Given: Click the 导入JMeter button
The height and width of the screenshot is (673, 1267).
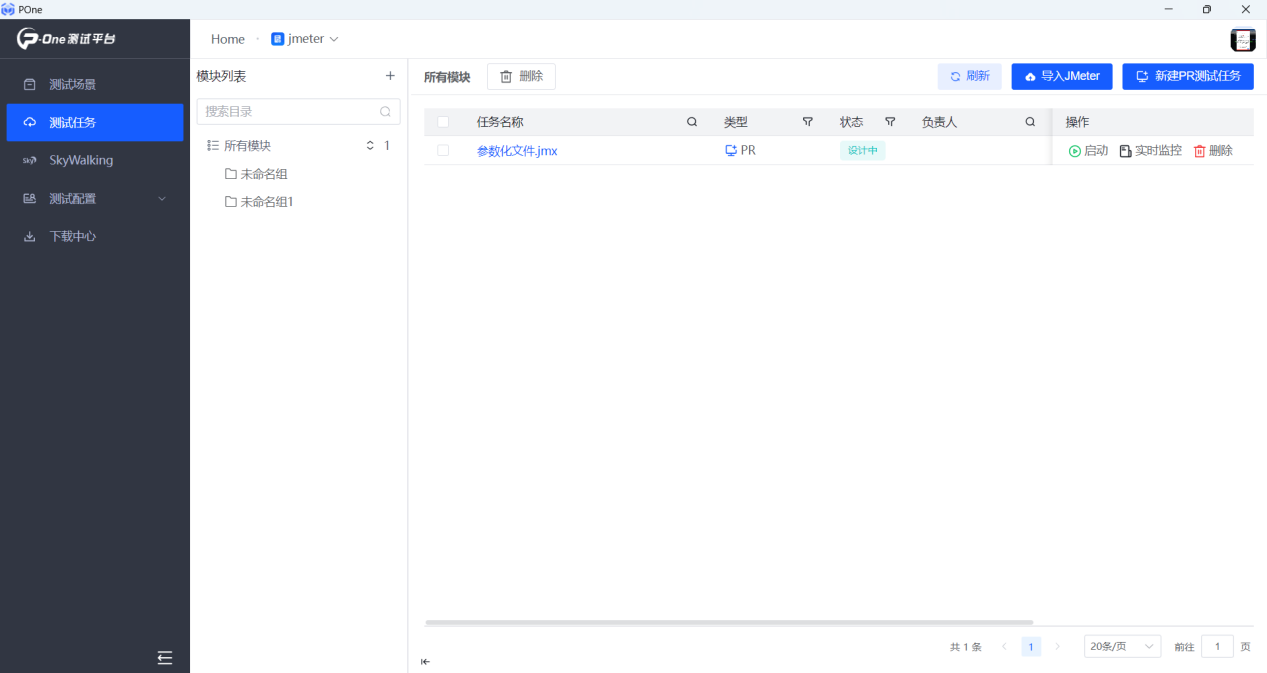Looking at the screenshot, I should coord(1061,76).
